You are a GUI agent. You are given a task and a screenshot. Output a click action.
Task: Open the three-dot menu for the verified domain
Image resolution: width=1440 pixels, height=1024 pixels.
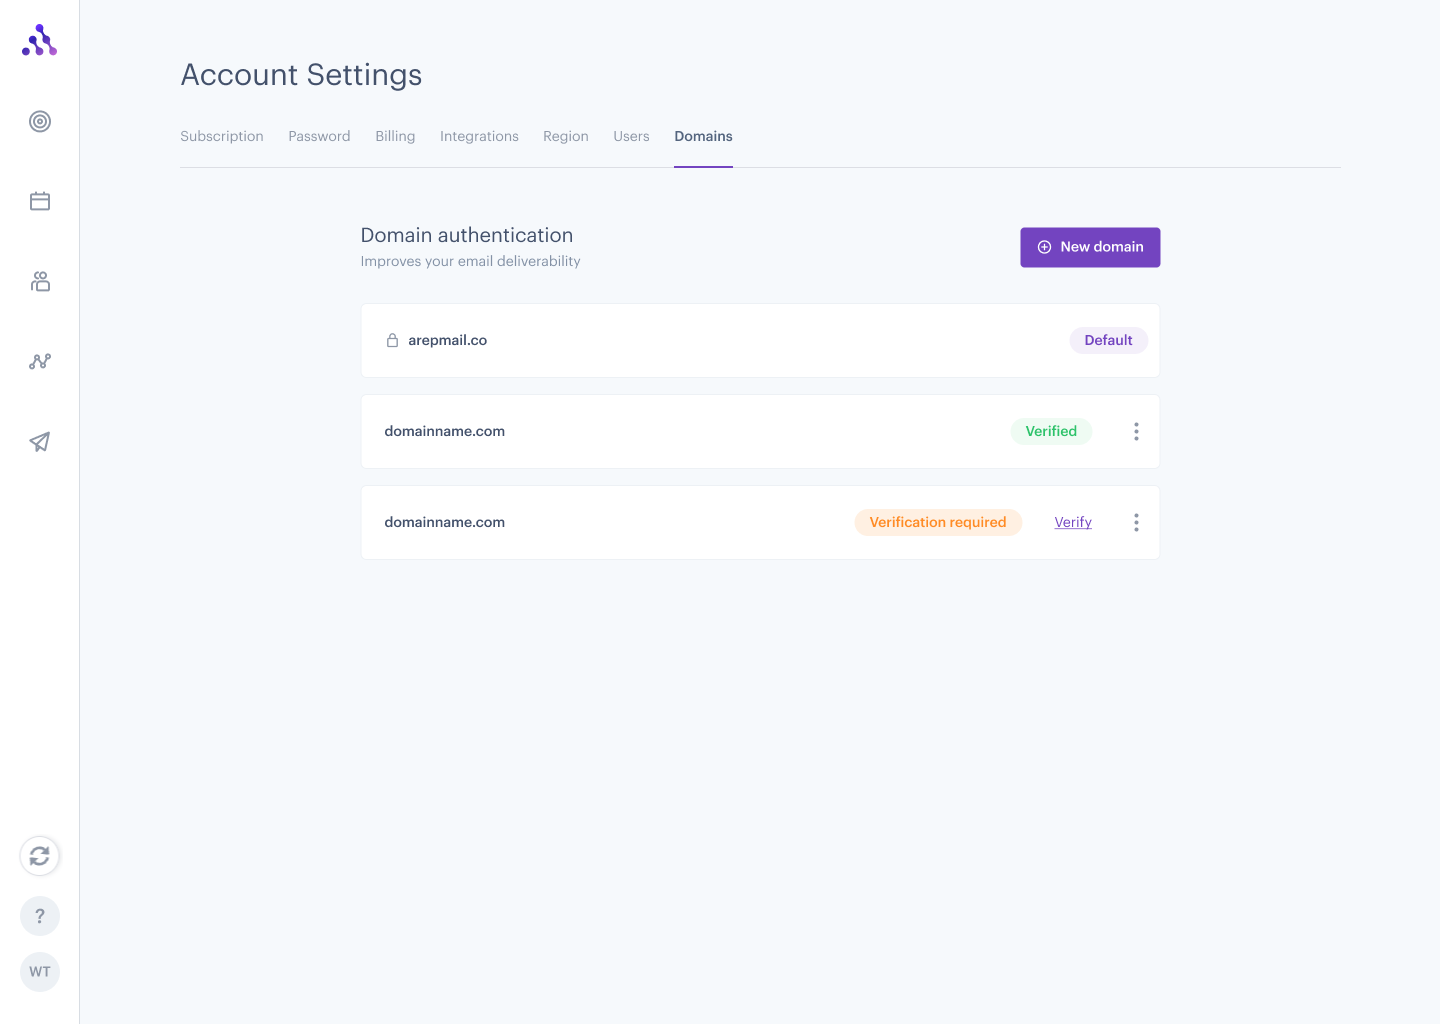1136,431
